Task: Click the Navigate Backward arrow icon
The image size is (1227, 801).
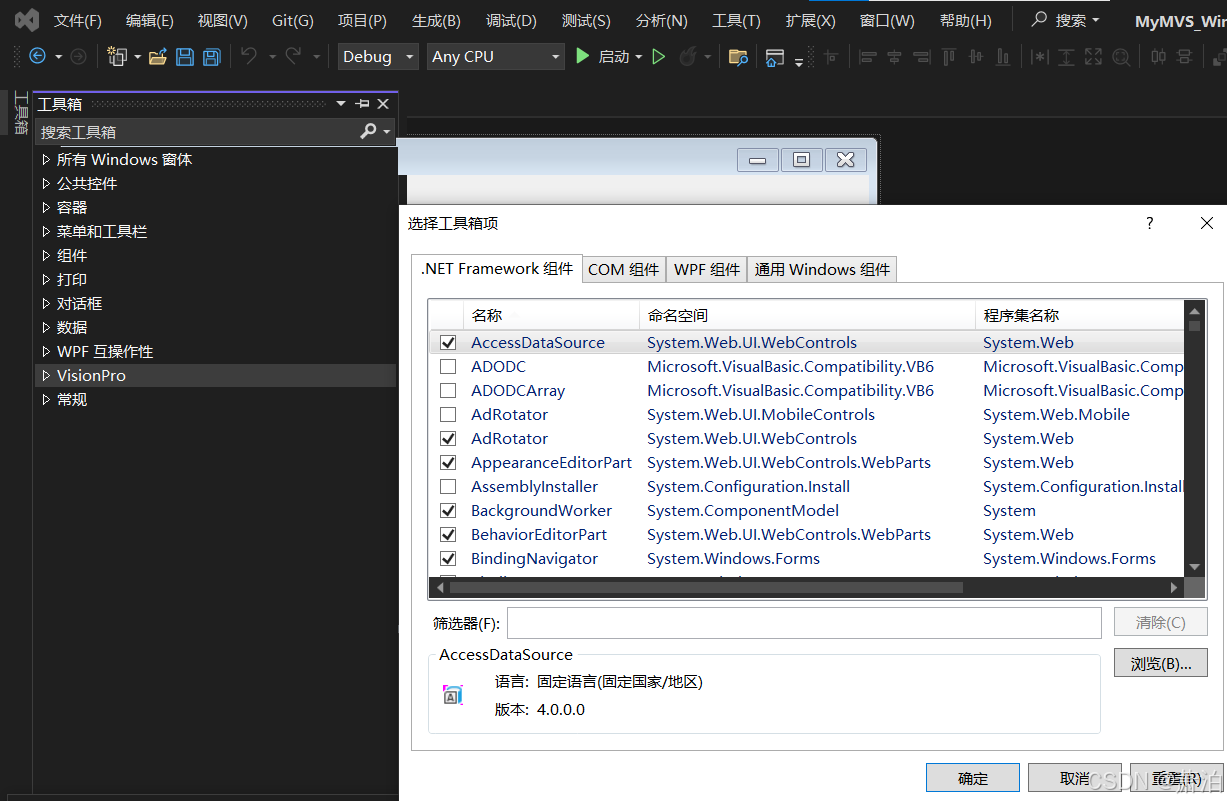Action: [38, 57]
